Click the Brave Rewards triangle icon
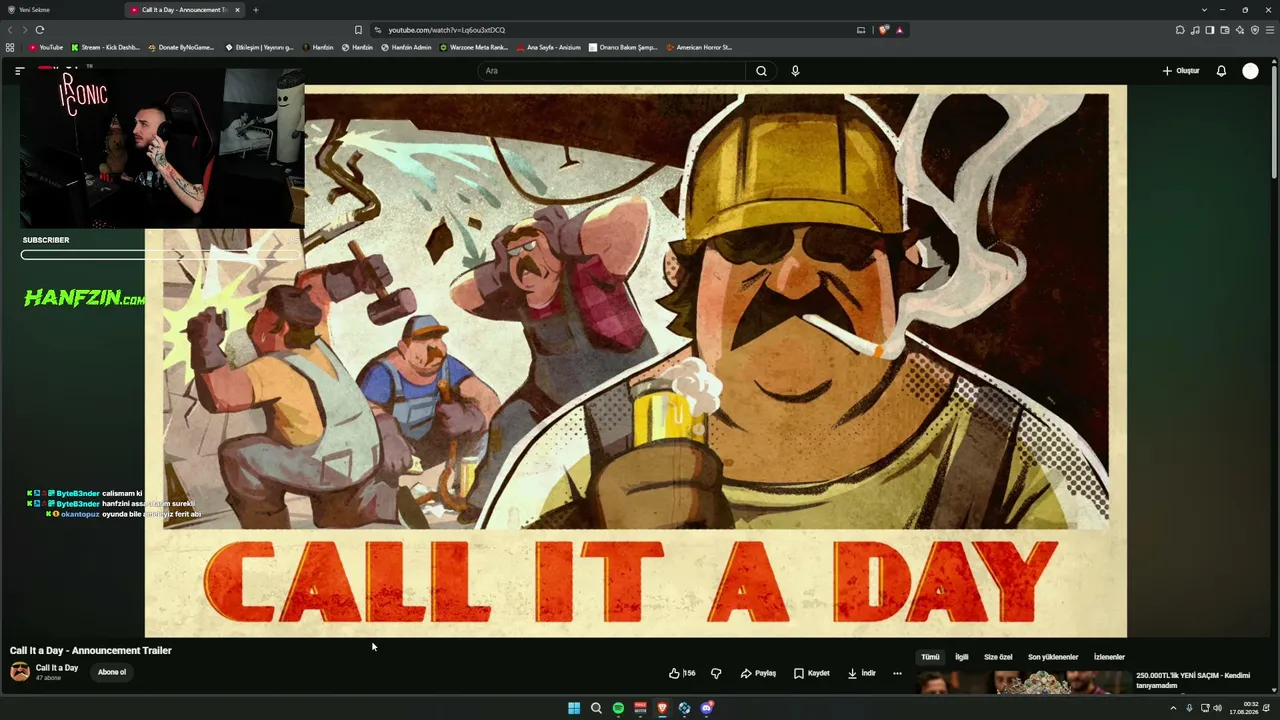The width and height of the screenshot is (1280, 720). 899,30
